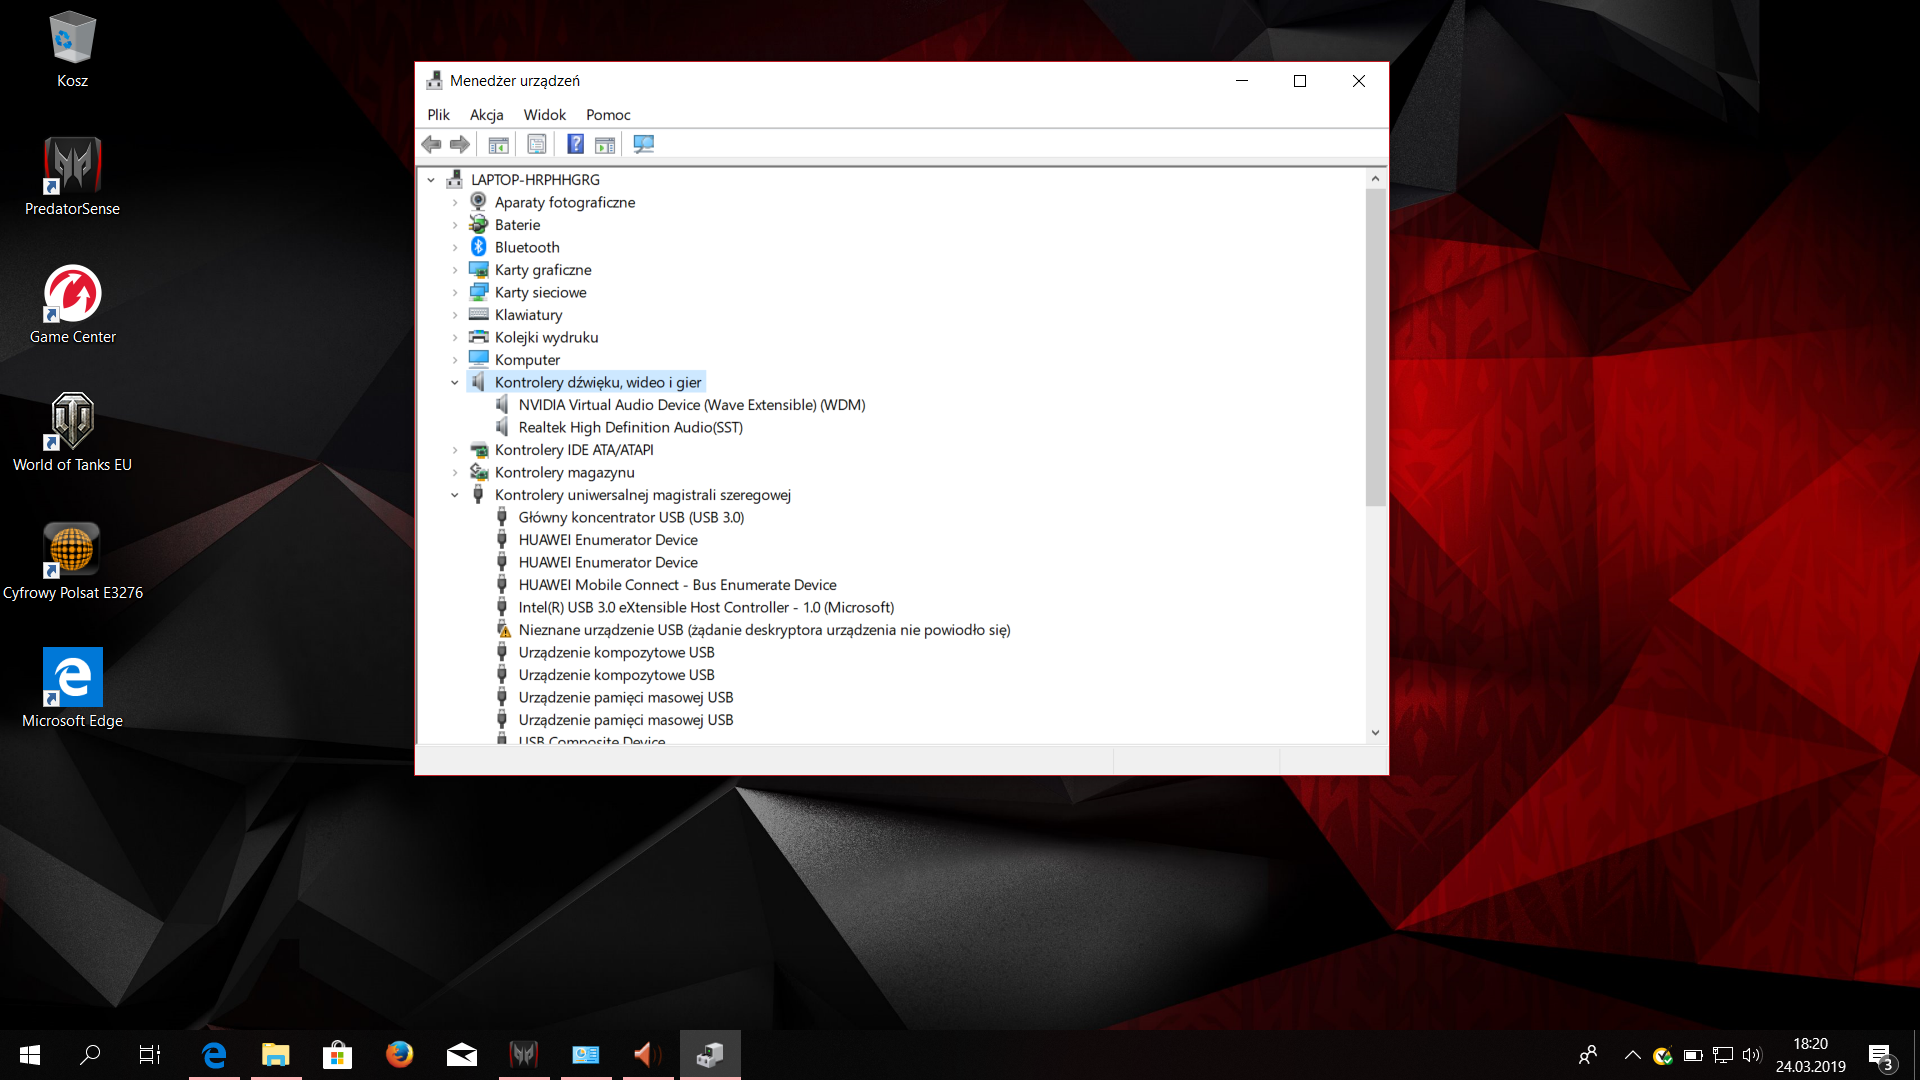Click scan for hardware changes monitor icon

643,145
